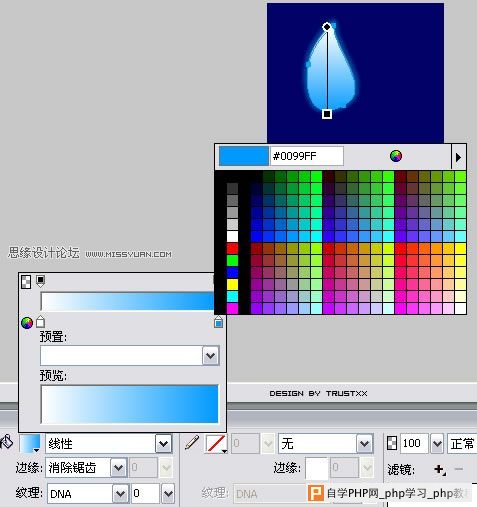Open the 预置 preset dropdown
The image size is (477, 507).
(x=211, y=356)
